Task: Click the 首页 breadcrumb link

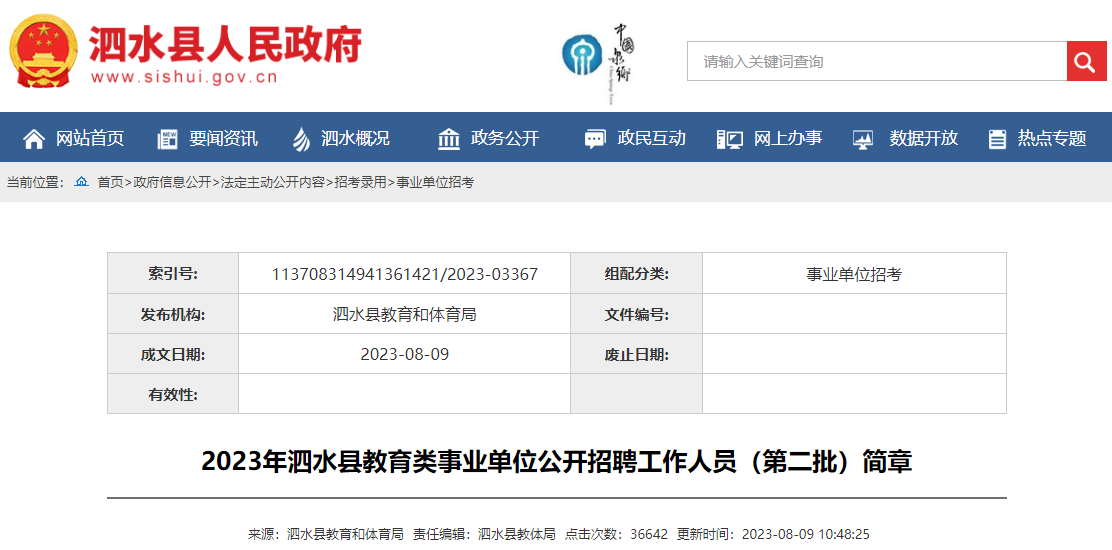Action: (x=111, y=182)
